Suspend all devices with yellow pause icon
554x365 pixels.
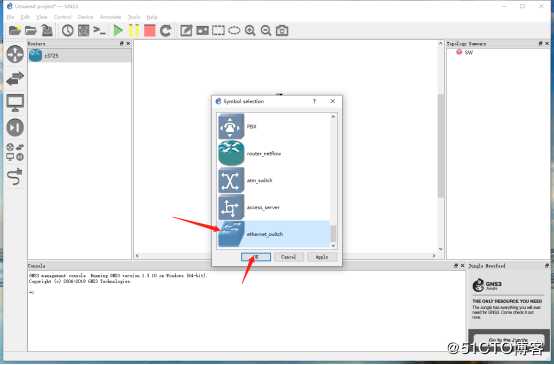coord(134,30)
